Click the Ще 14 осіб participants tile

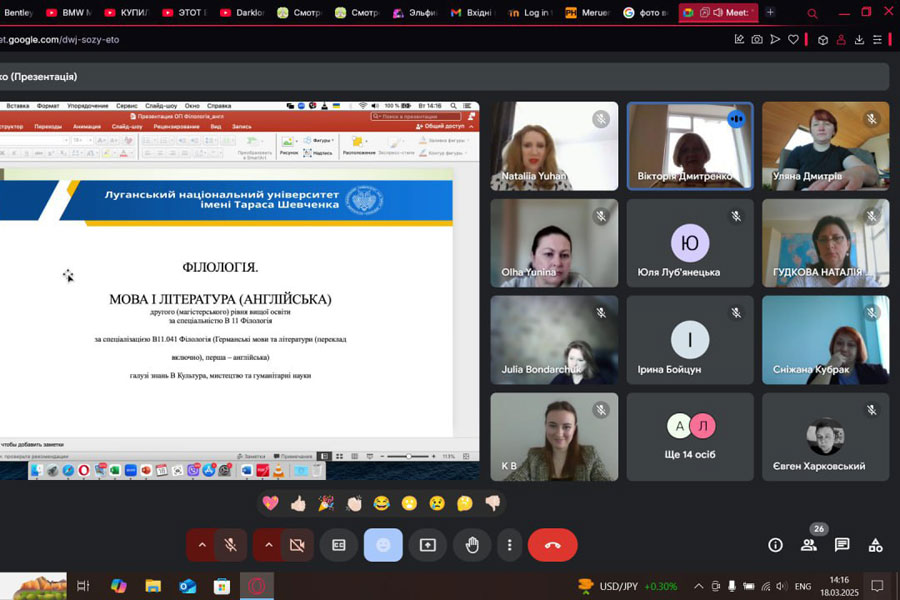[x=690, y=437]
